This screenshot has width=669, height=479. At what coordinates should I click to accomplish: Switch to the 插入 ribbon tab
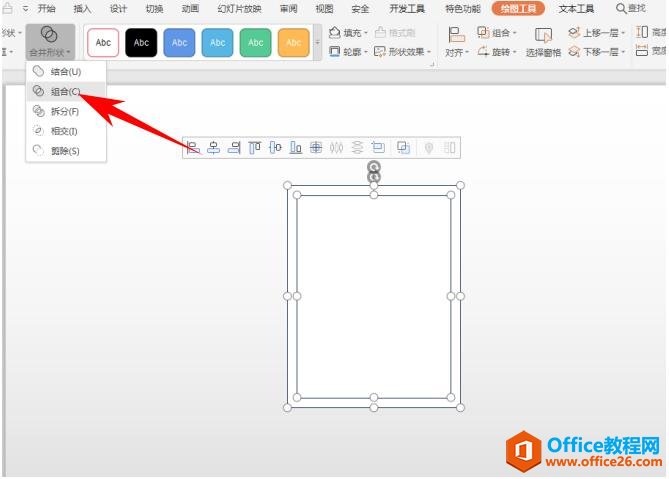click(x=82, y=8)
